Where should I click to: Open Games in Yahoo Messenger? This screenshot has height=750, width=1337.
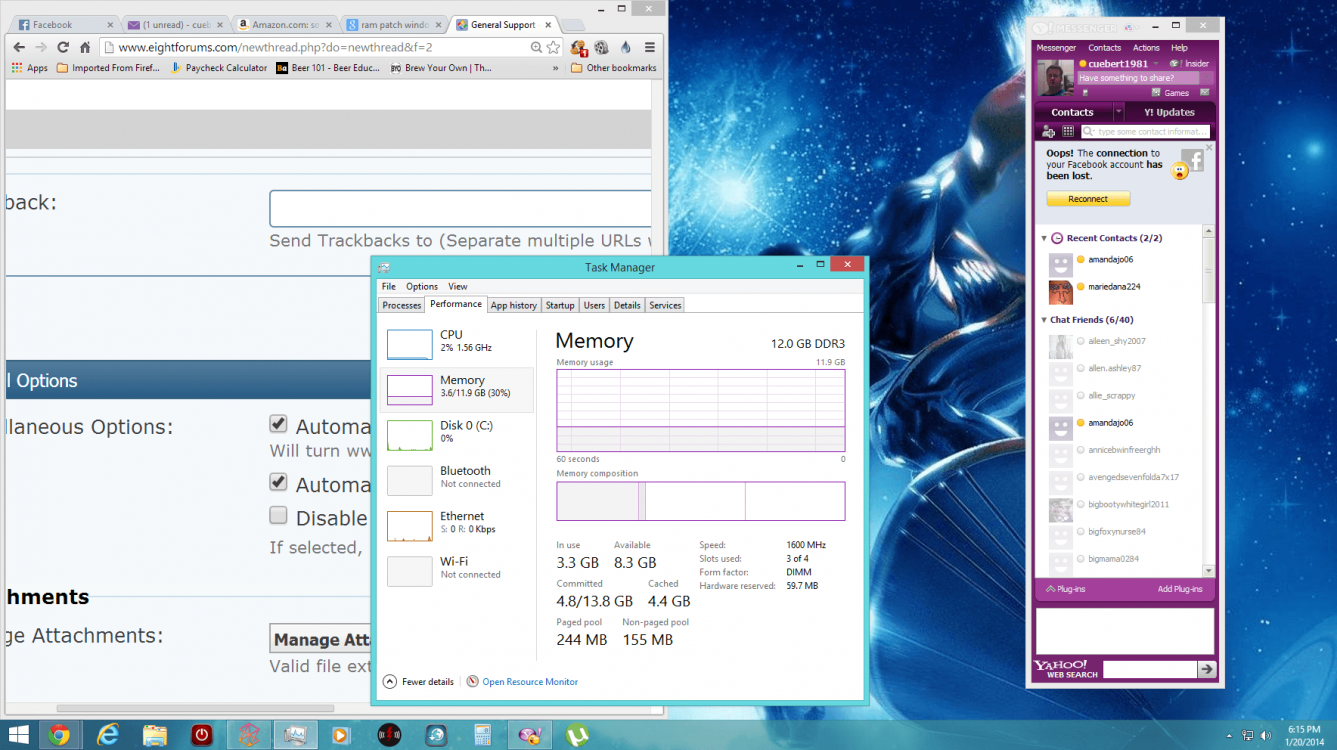point(1170,93)
